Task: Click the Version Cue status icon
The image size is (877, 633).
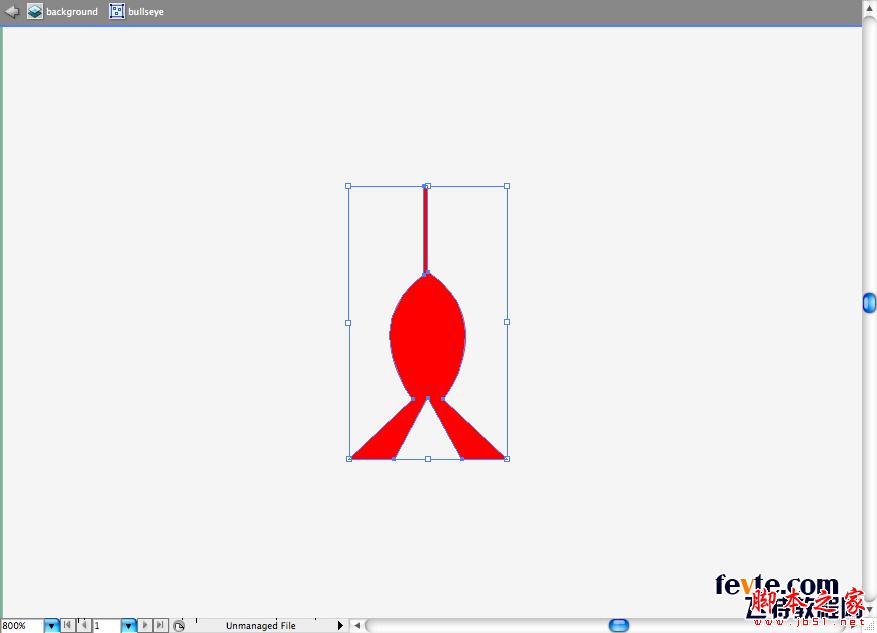Action: coord(178,626)
